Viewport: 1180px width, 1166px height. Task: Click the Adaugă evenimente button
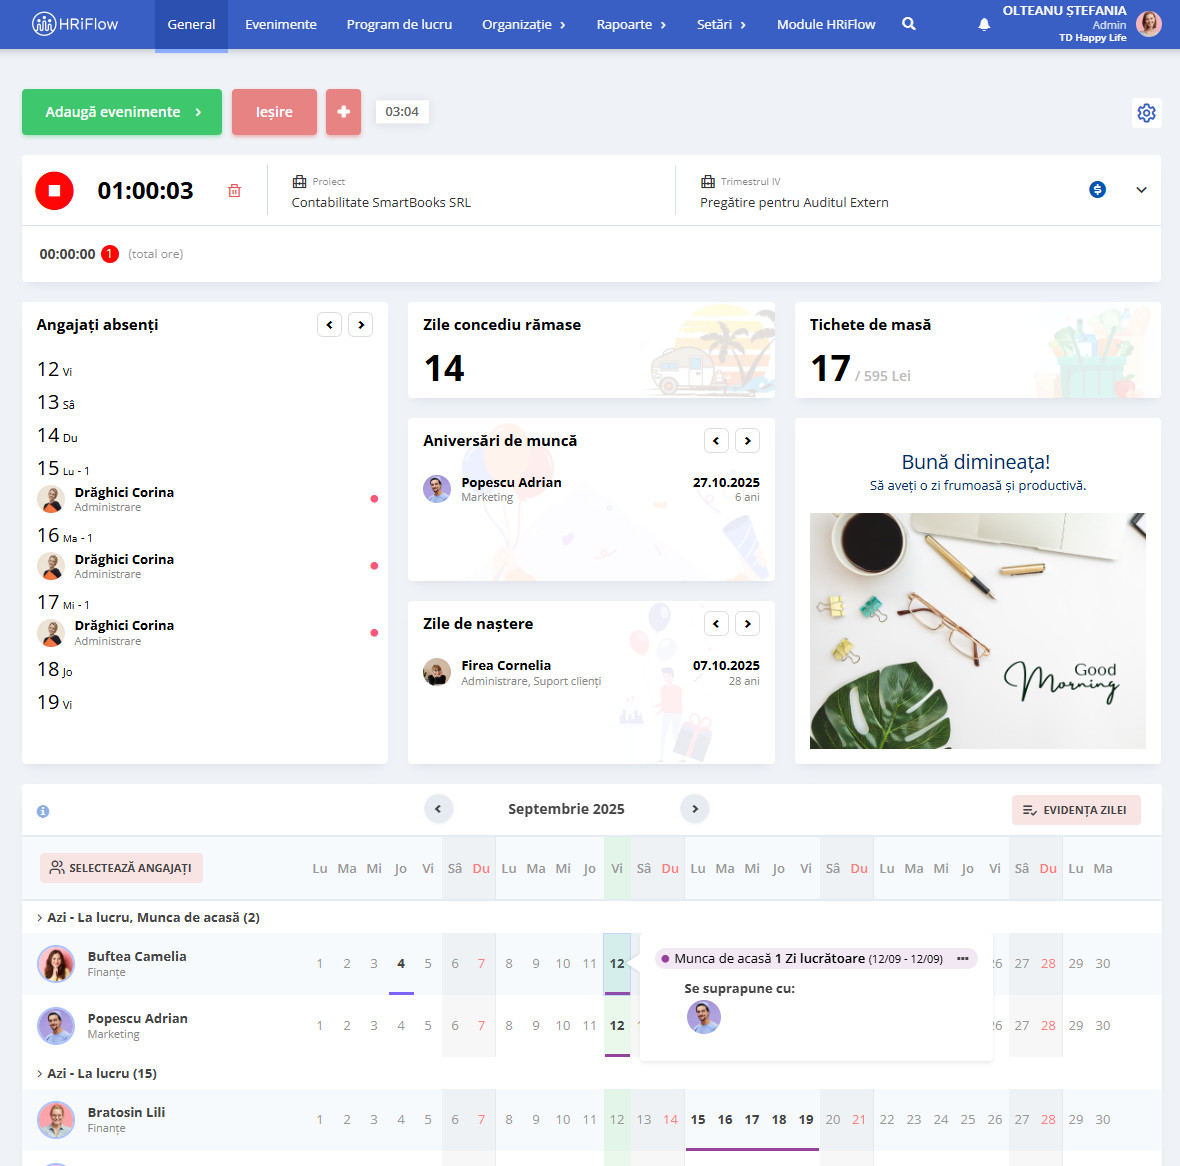122,112
